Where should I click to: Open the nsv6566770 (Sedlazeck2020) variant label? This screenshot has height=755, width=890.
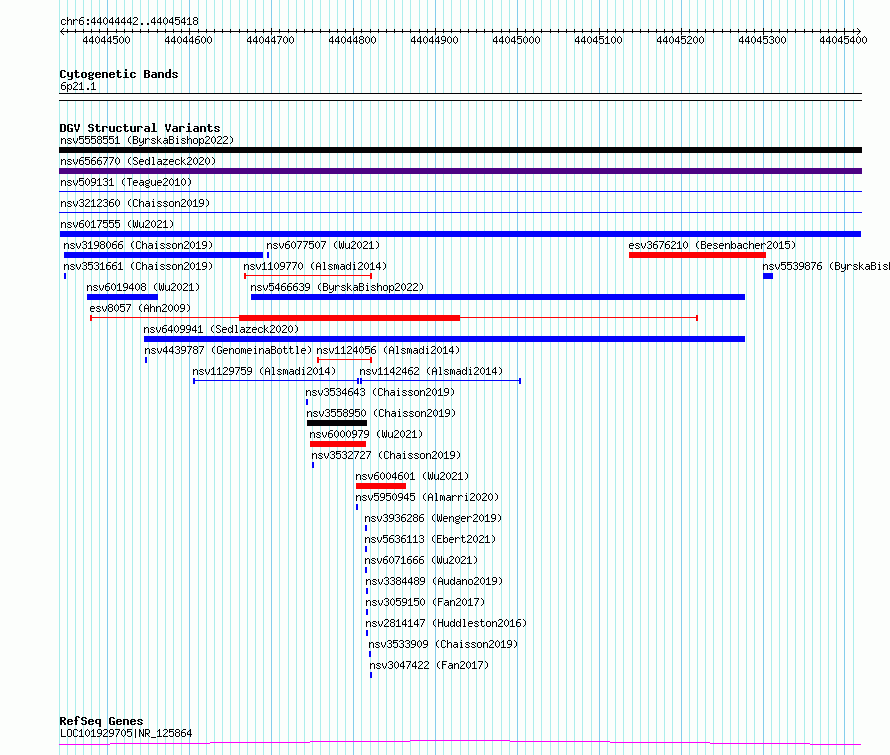click(x=138, y=161)
